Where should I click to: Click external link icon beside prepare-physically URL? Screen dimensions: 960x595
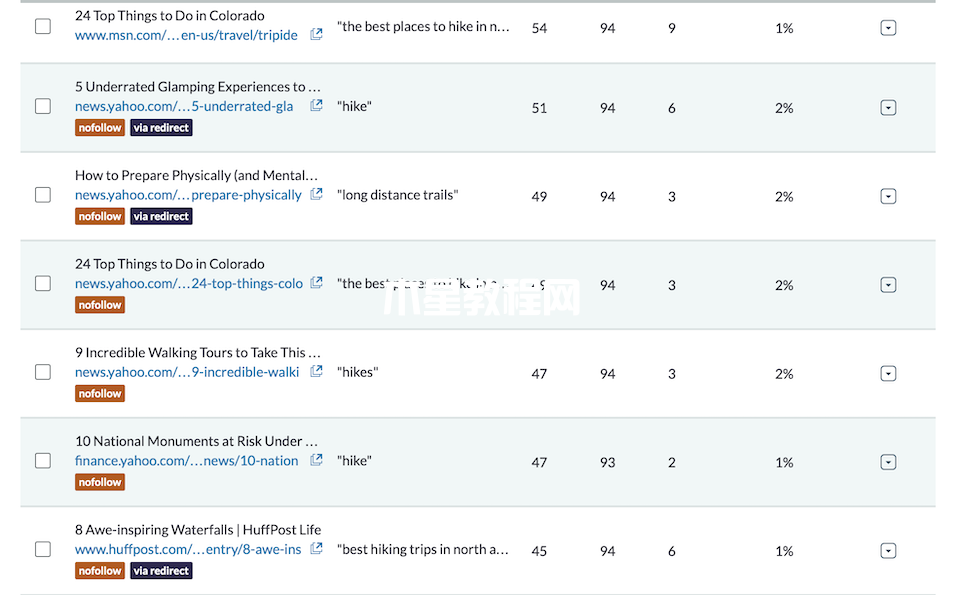coord(316,195)
